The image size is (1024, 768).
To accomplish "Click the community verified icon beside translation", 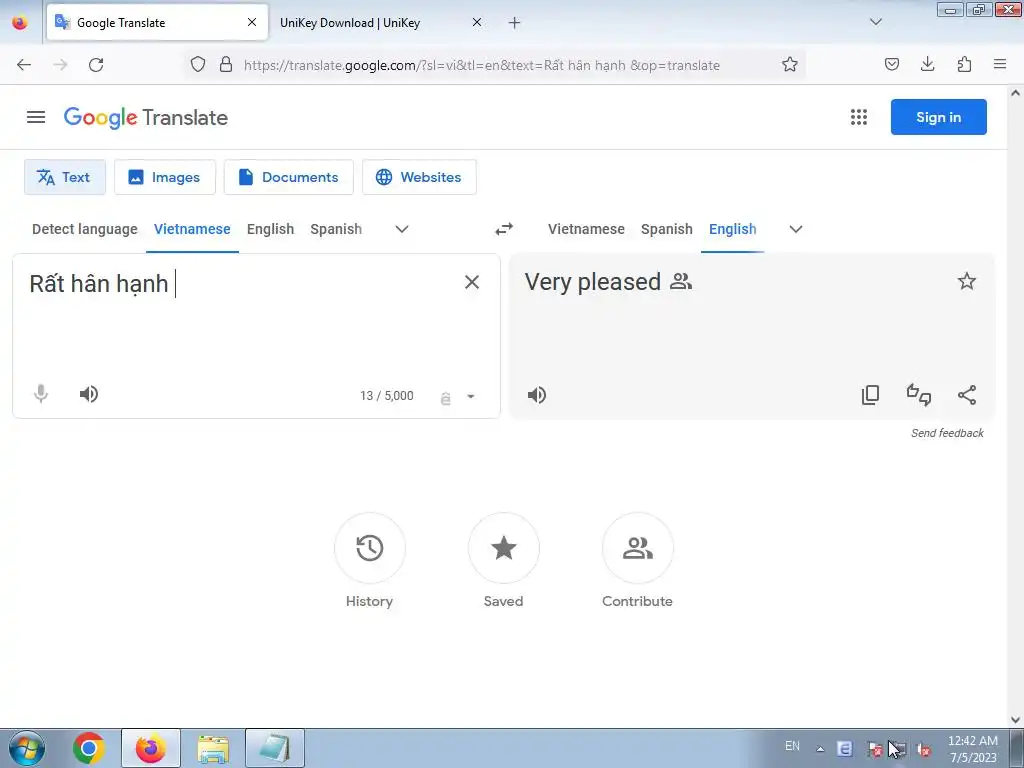I will click(681, 281).
